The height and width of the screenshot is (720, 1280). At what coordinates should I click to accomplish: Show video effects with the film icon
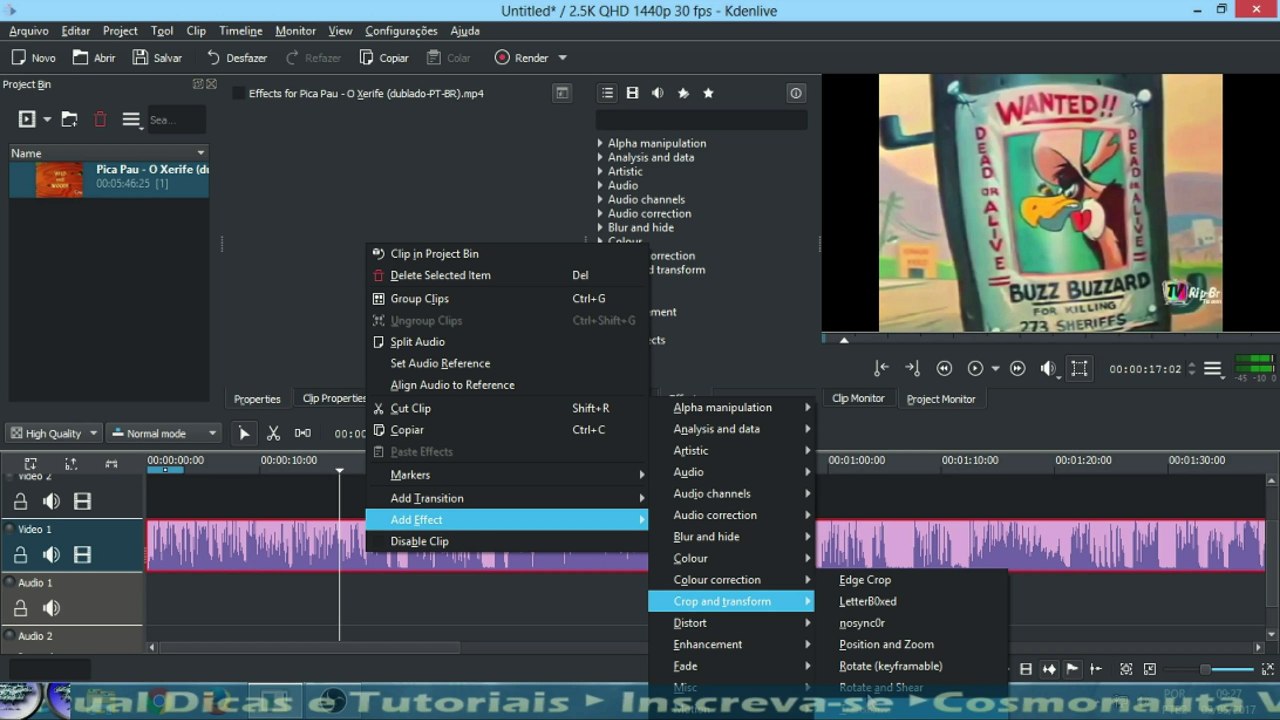[632, 93]
